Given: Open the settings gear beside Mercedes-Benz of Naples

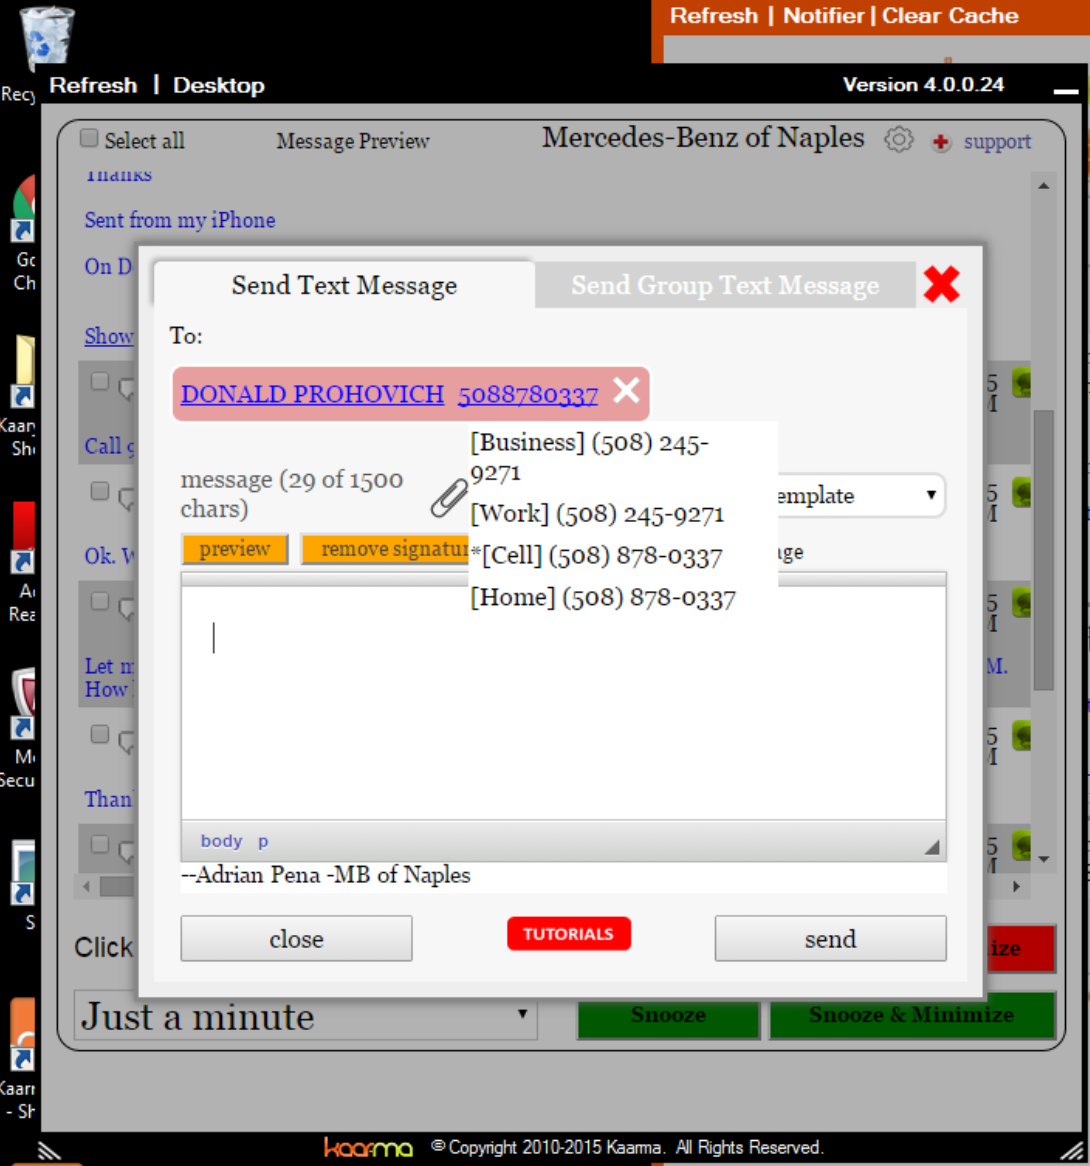Looking at the screenshot, I should point(898,139).
